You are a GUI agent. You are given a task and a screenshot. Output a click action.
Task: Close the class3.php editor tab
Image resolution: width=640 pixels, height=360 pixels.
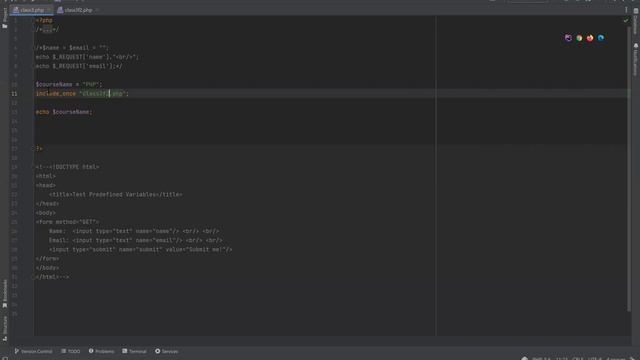click(49, 10)
